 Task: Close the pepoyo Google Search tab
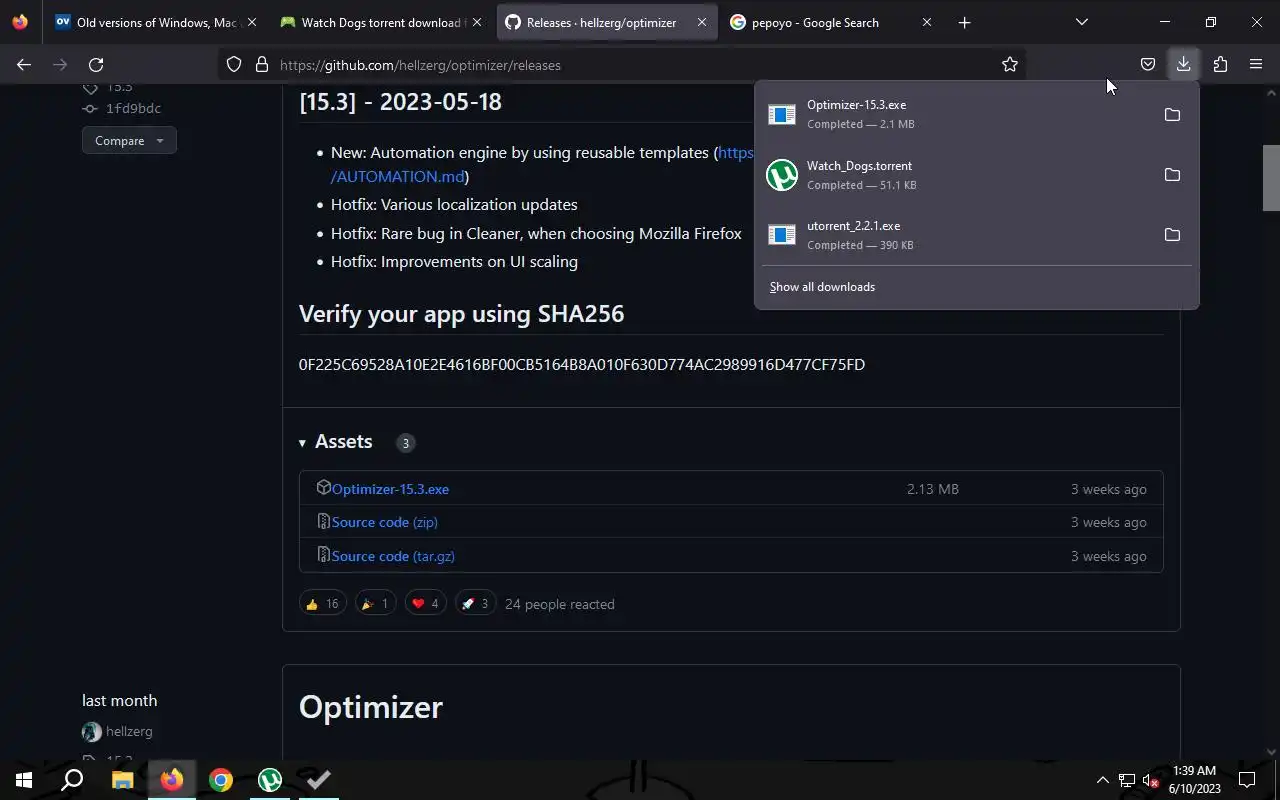click(927, 22)
